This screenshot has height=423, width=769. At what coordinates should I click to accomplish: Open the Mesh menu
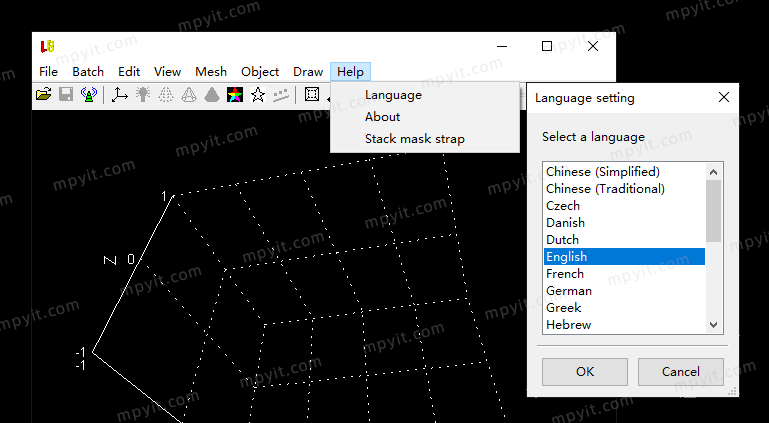[211, 72]
